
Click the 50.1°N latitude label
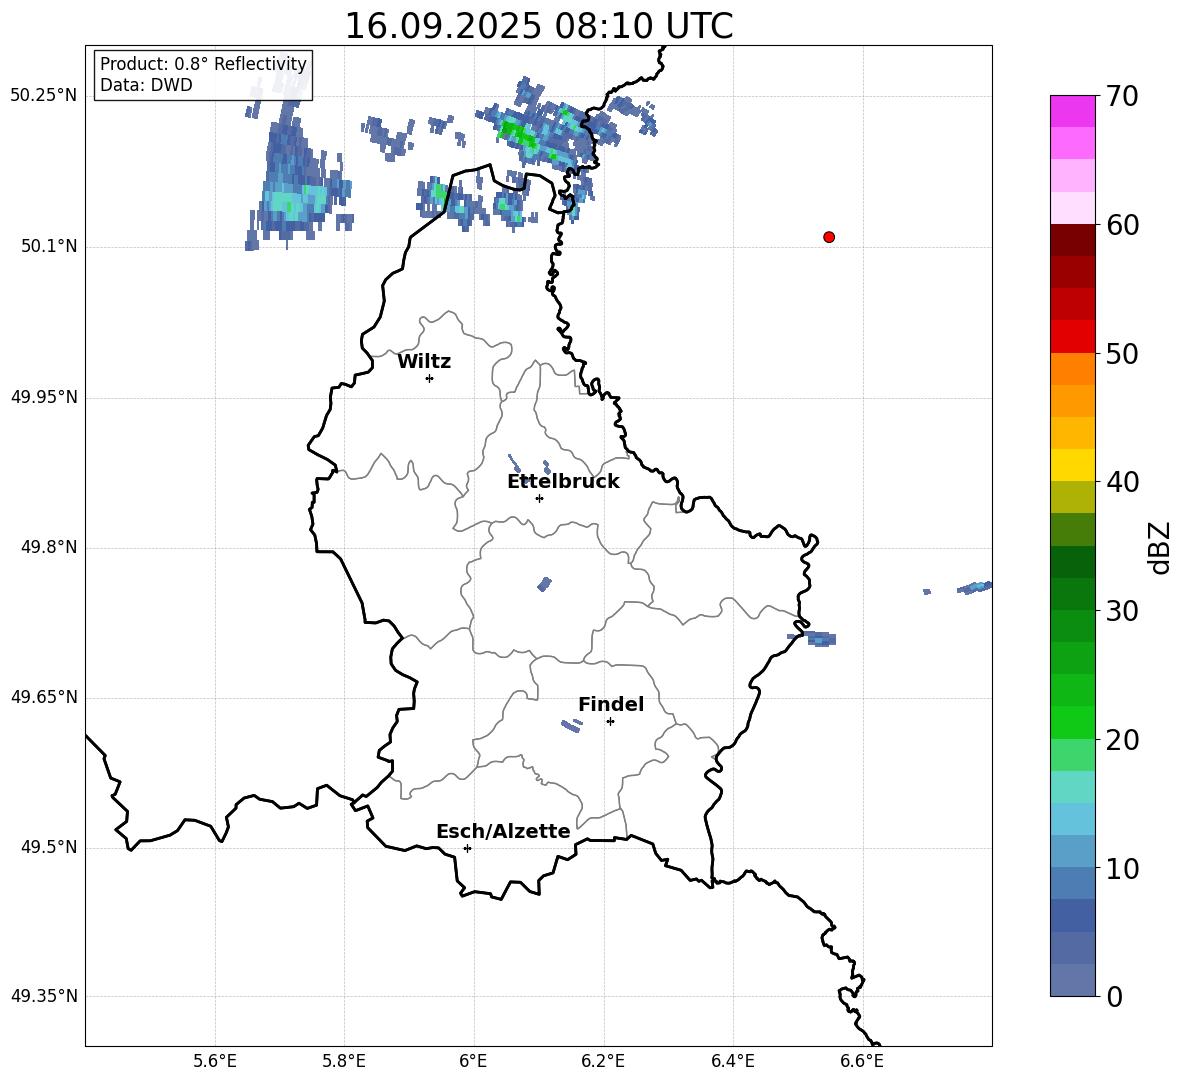pyautogui.click(x=49, y=247)
